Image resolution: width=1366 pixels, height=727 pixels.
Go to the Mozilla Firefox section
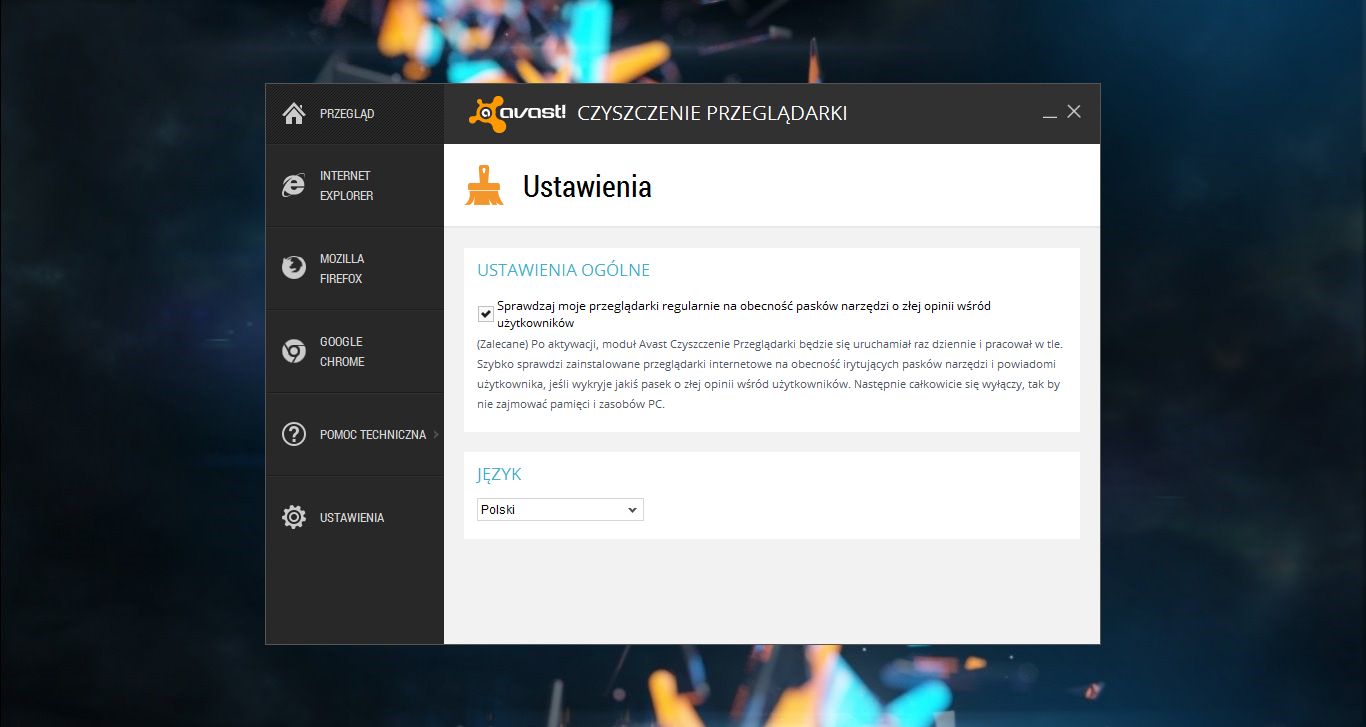click(x=355, y=268)
